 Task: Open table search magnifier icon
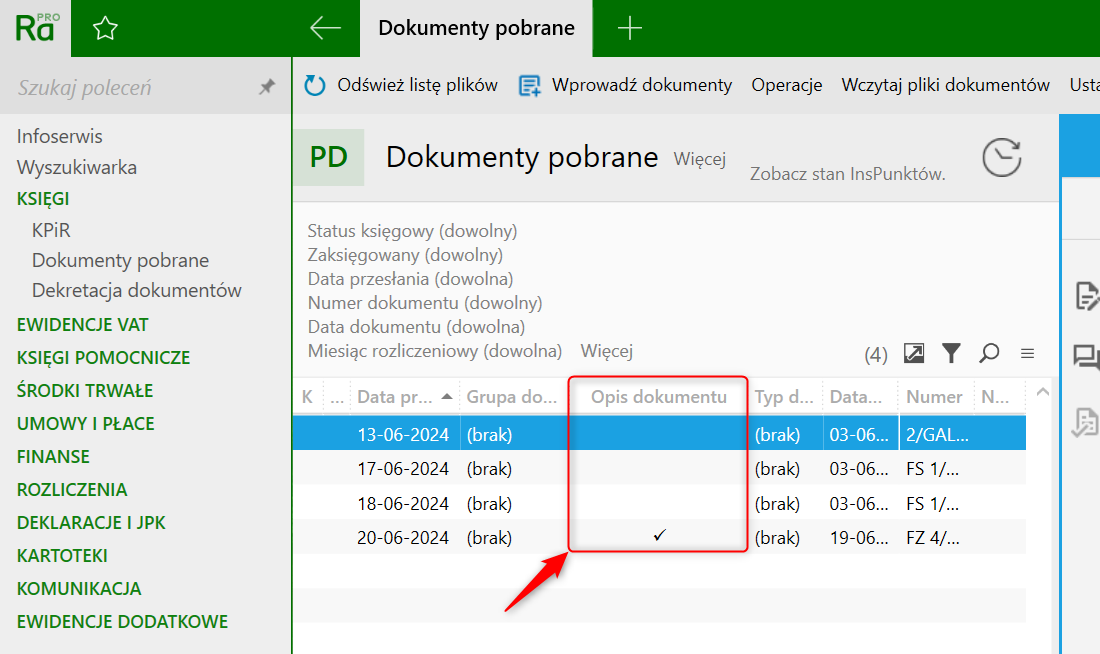(x=989, y=353)
